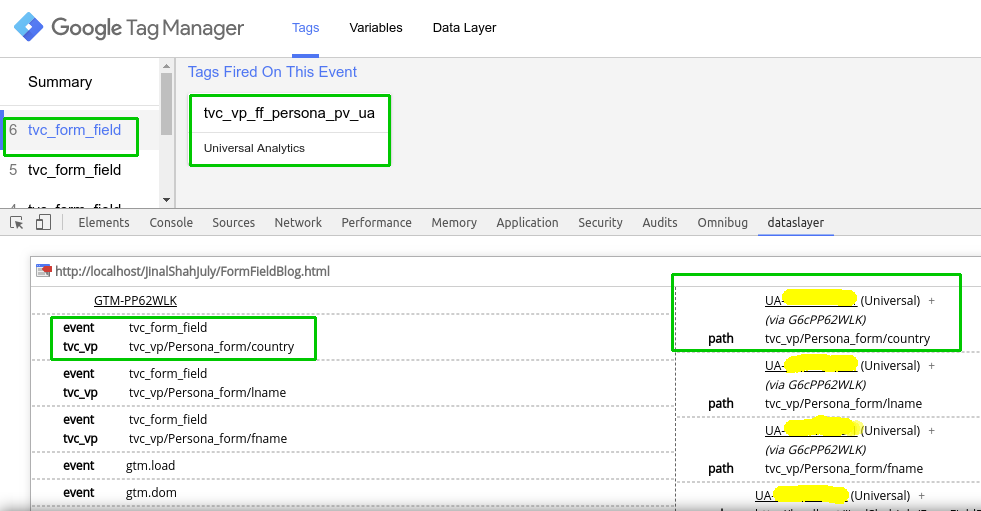Expand the plus beside path tvc_vp/Persona_form/country
The height and width of the screenshot is (511, 981).
pyautogui.click(x=932, y=301)
